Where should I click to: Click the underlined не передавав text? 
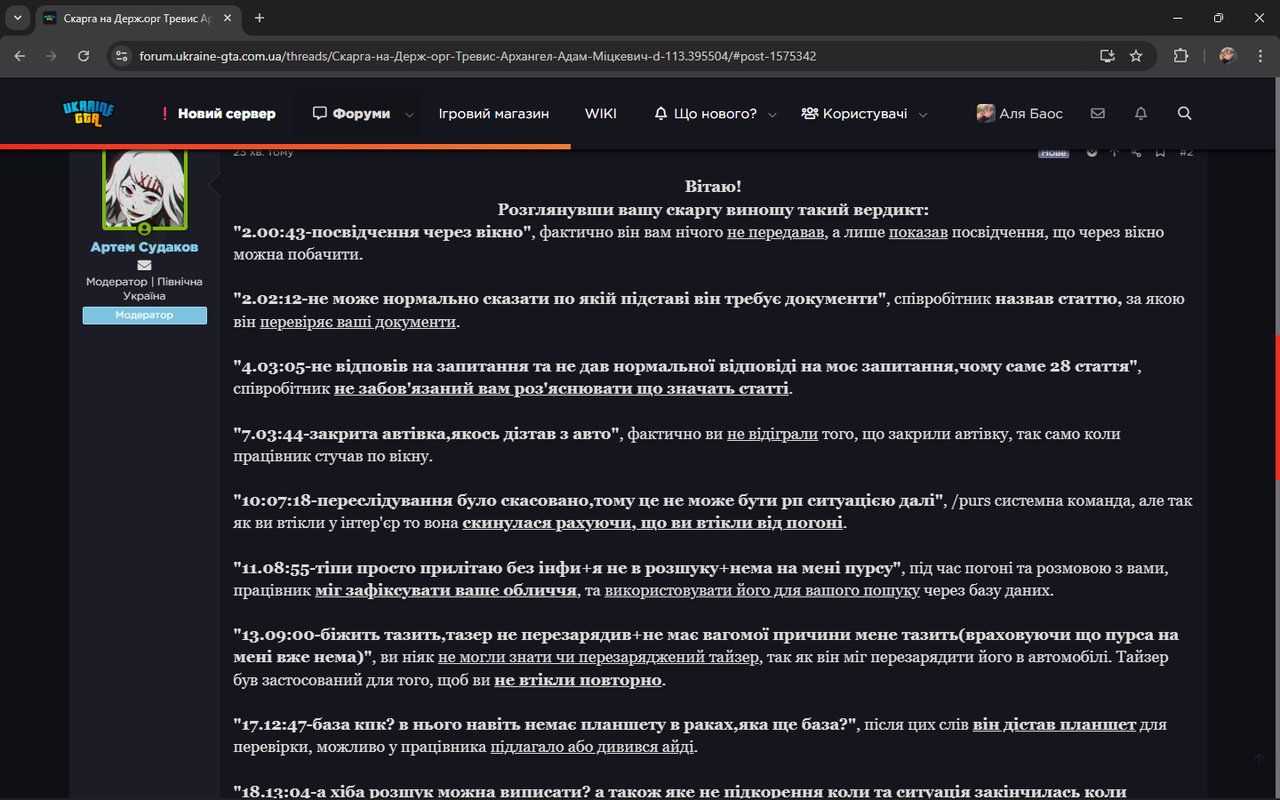tap(776, 232)
